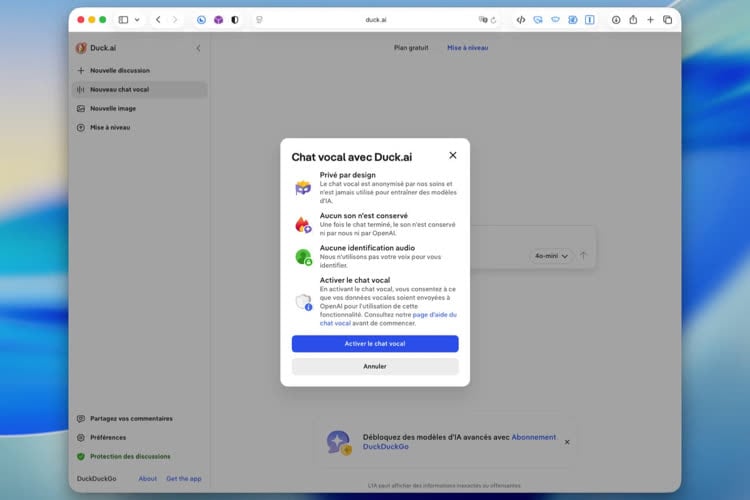The image size is (750, 500).
Task: Open the 4o-mini model dropdown
Action: pyautogui.click(x=553, y=256)
